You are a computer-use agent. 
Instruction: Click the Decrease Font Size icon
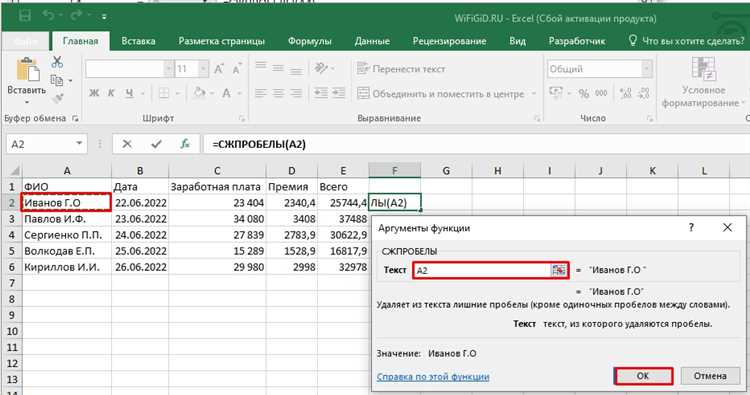(x=237, y=69)
